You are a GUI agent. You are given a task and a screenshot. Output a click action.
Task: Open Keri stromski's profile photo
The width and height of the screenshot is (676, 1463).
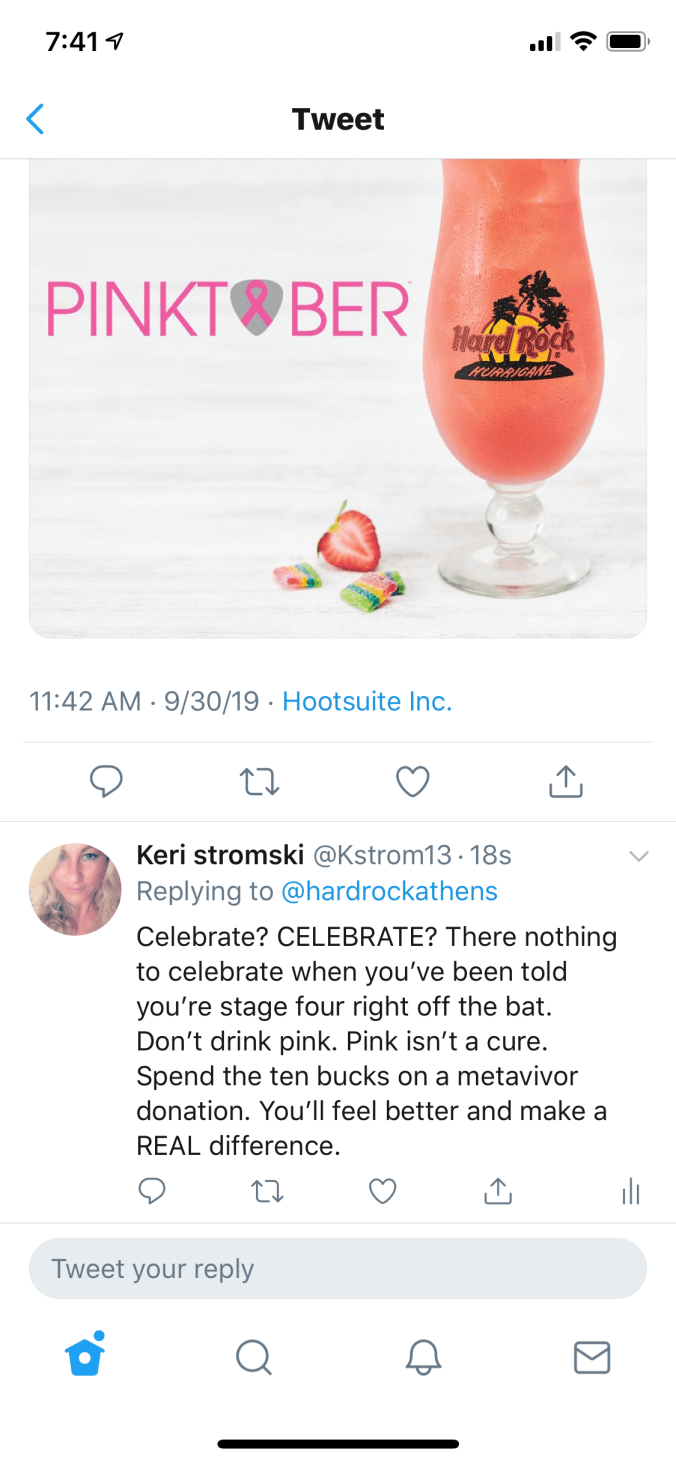(76, 889)
